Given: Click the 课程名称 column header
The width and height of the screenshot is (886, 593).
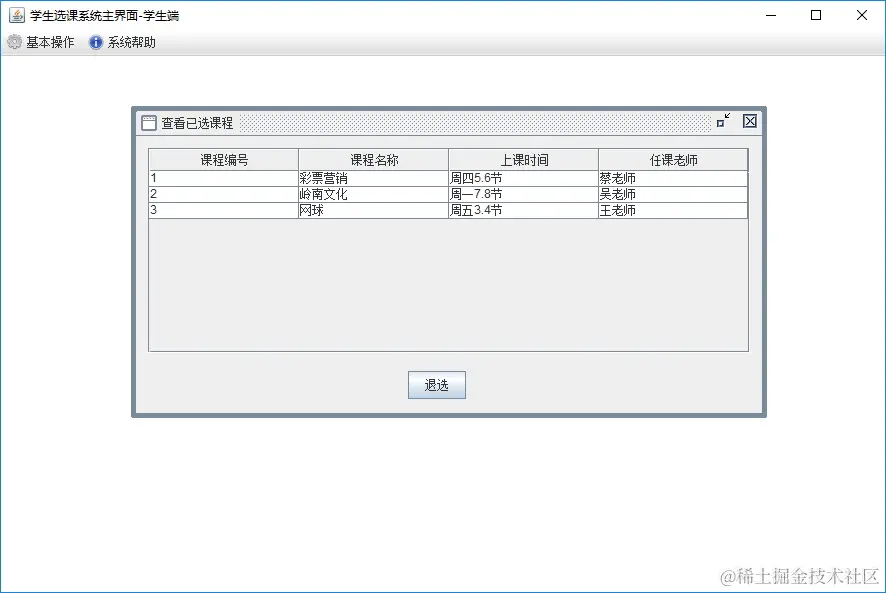Looking at the screenshot, I should click(x=371, y=158).
